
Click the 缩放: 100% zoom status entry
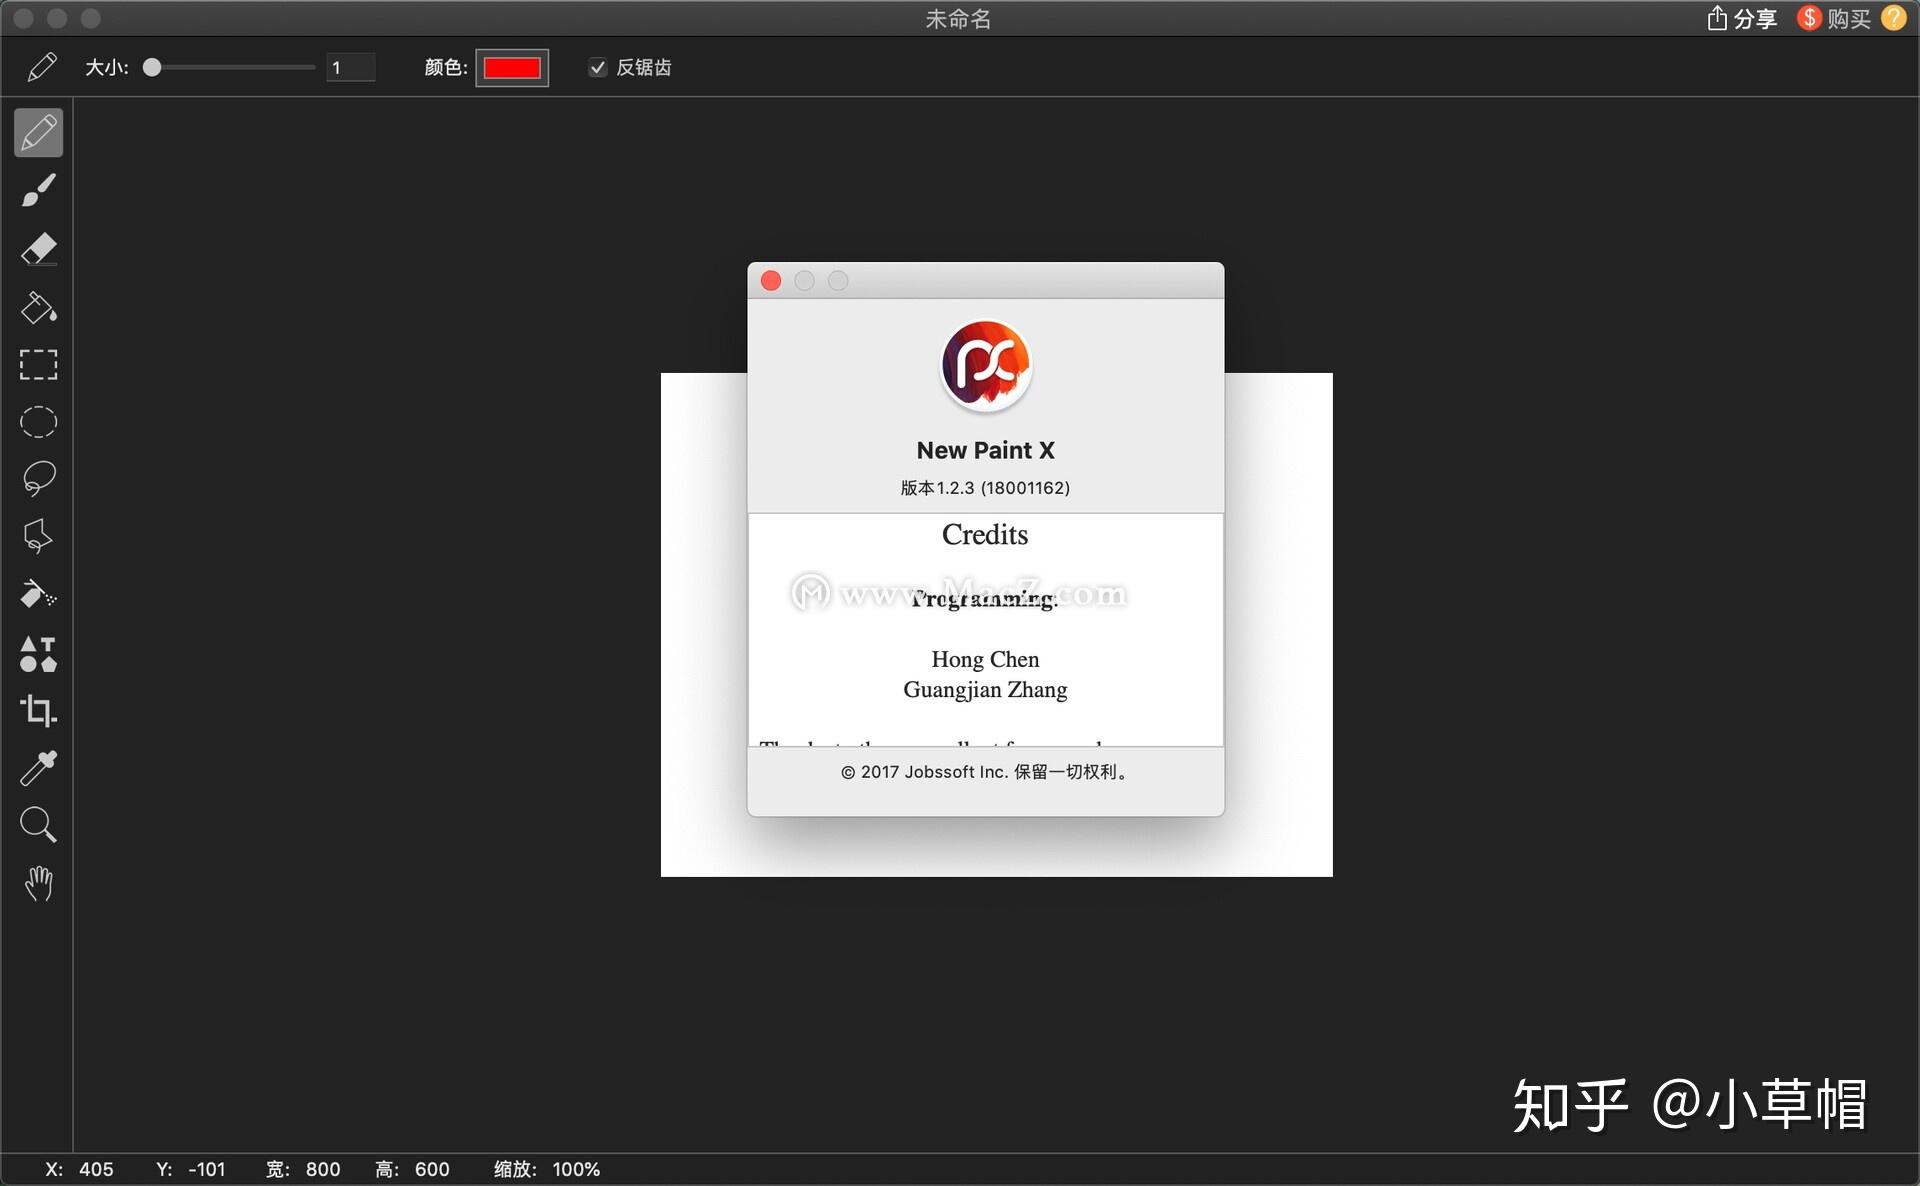[547, 1169]
